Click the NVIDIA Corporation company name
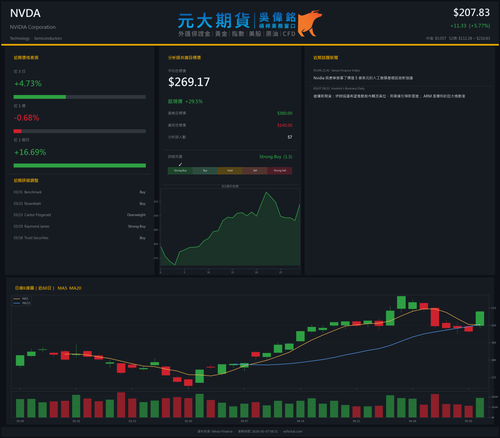The width and height of the screenshot is (500, 438). pyautogui.click(x=33, y=27)
